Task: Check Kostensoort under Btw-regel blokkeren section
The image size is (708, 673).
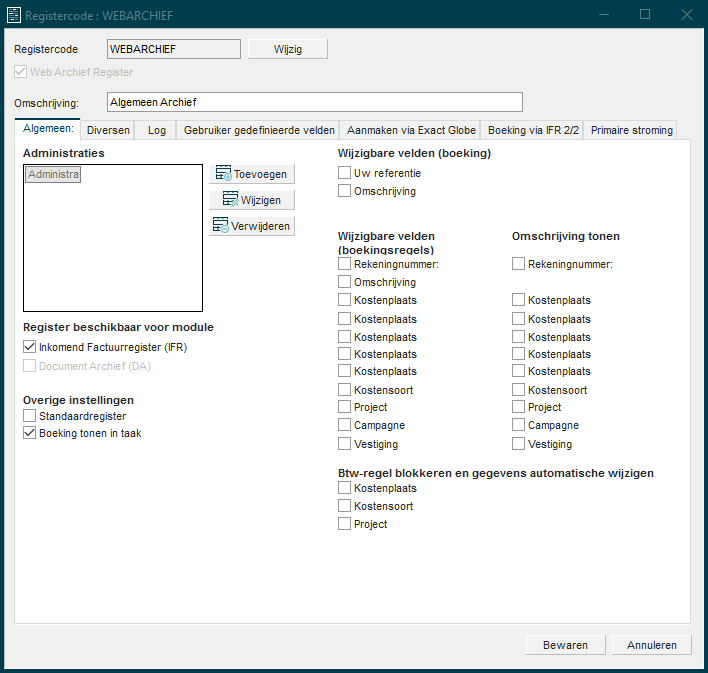Action: click(345, 506)
